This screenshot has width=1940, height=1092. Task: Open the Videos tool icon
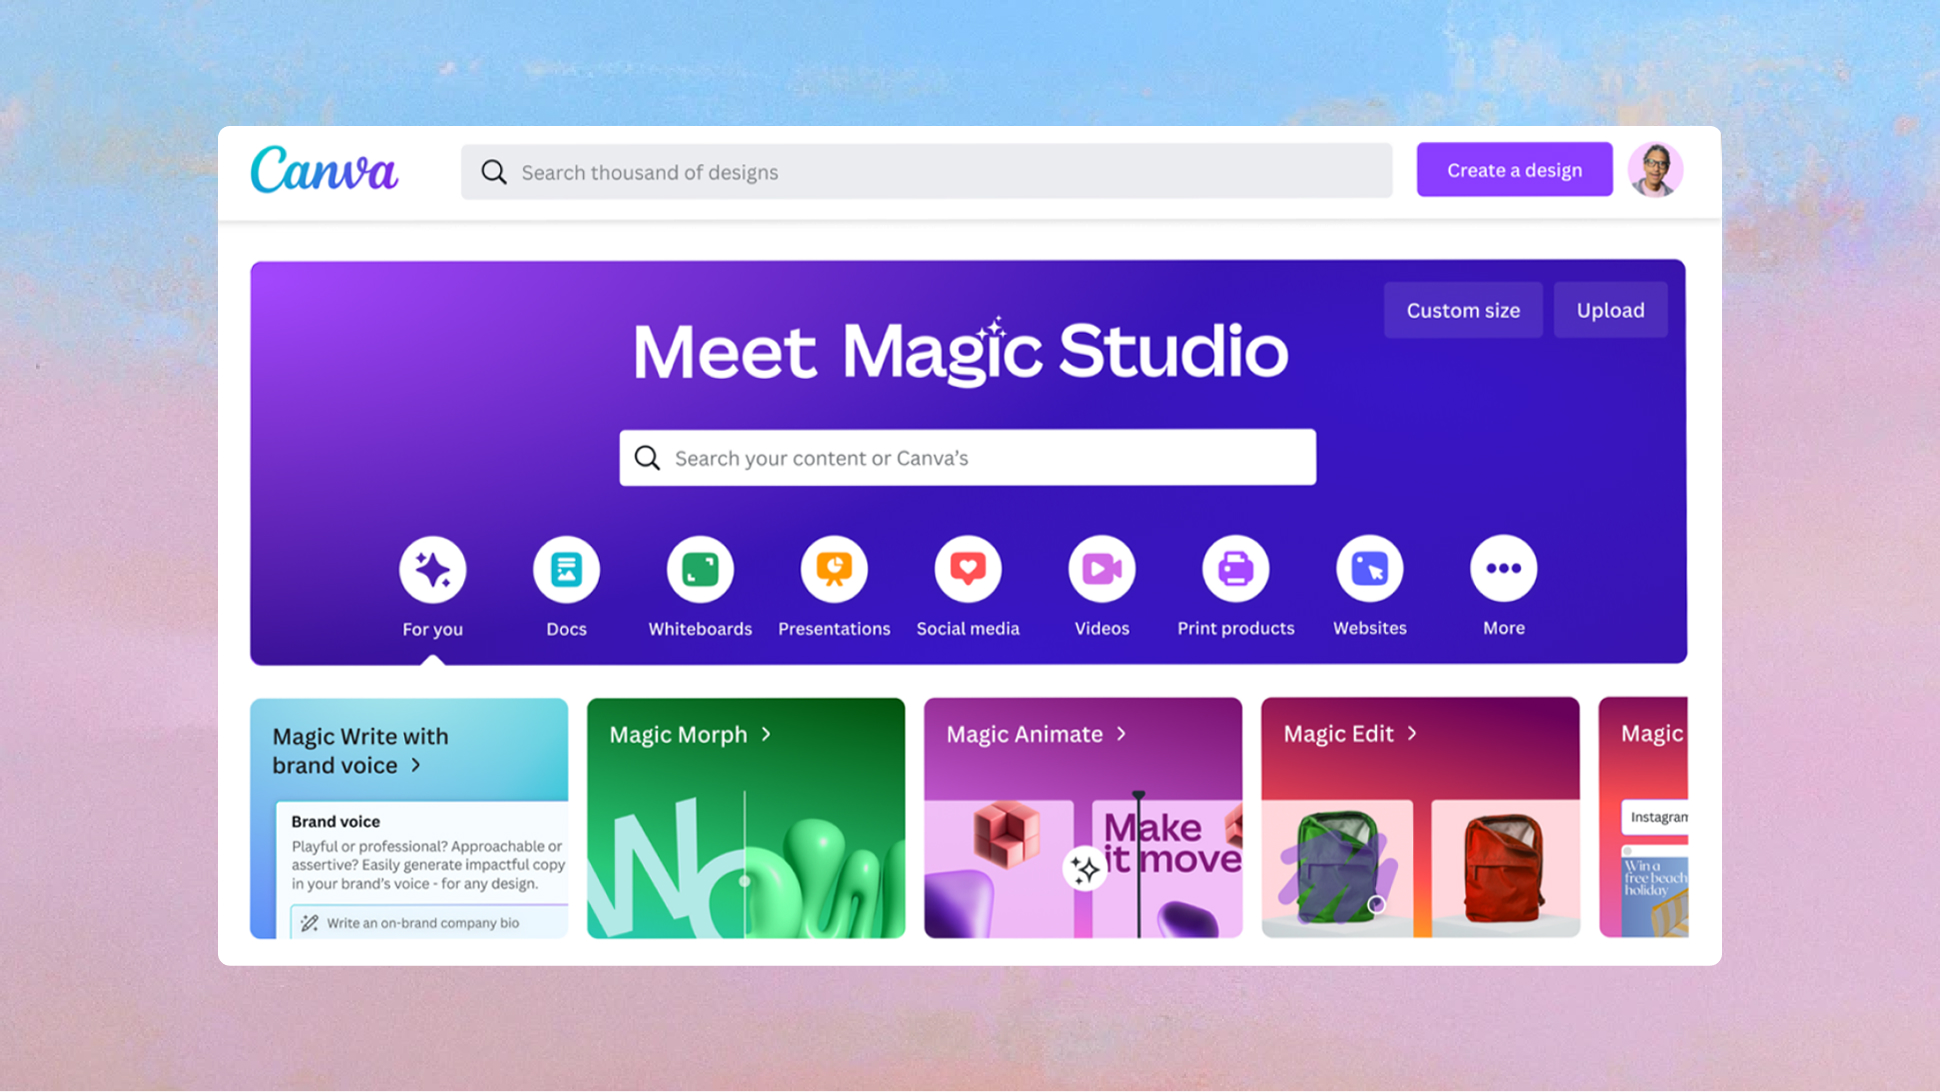1102,569
